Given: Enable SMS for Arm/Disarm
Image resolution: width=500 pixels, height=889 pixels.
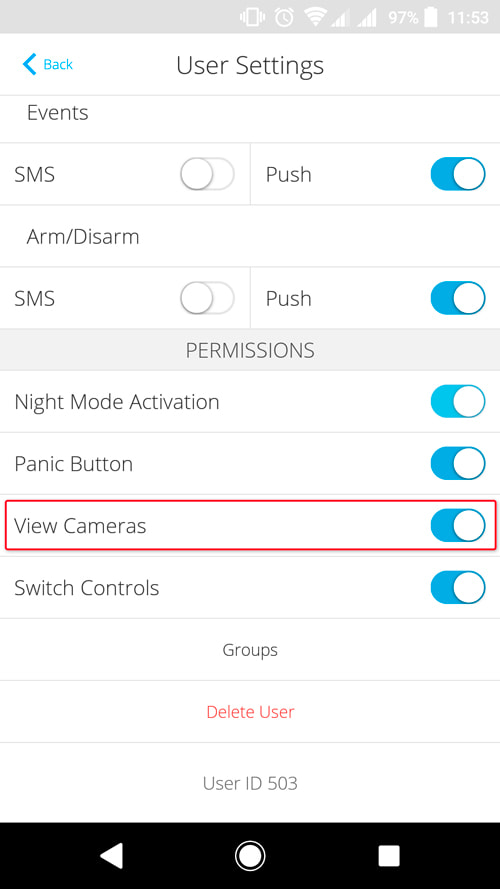Looking at the screenshot, I should point(207,298).
